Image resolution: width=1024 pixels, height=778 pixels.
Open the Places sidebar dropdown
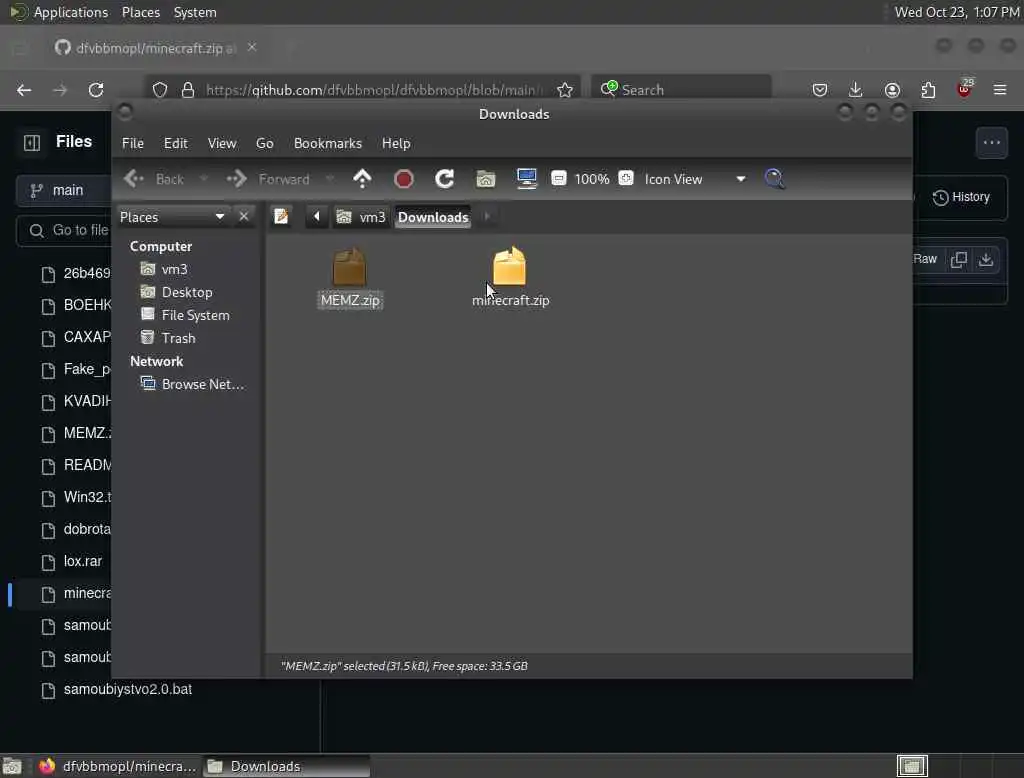click(x=219, y=216)
